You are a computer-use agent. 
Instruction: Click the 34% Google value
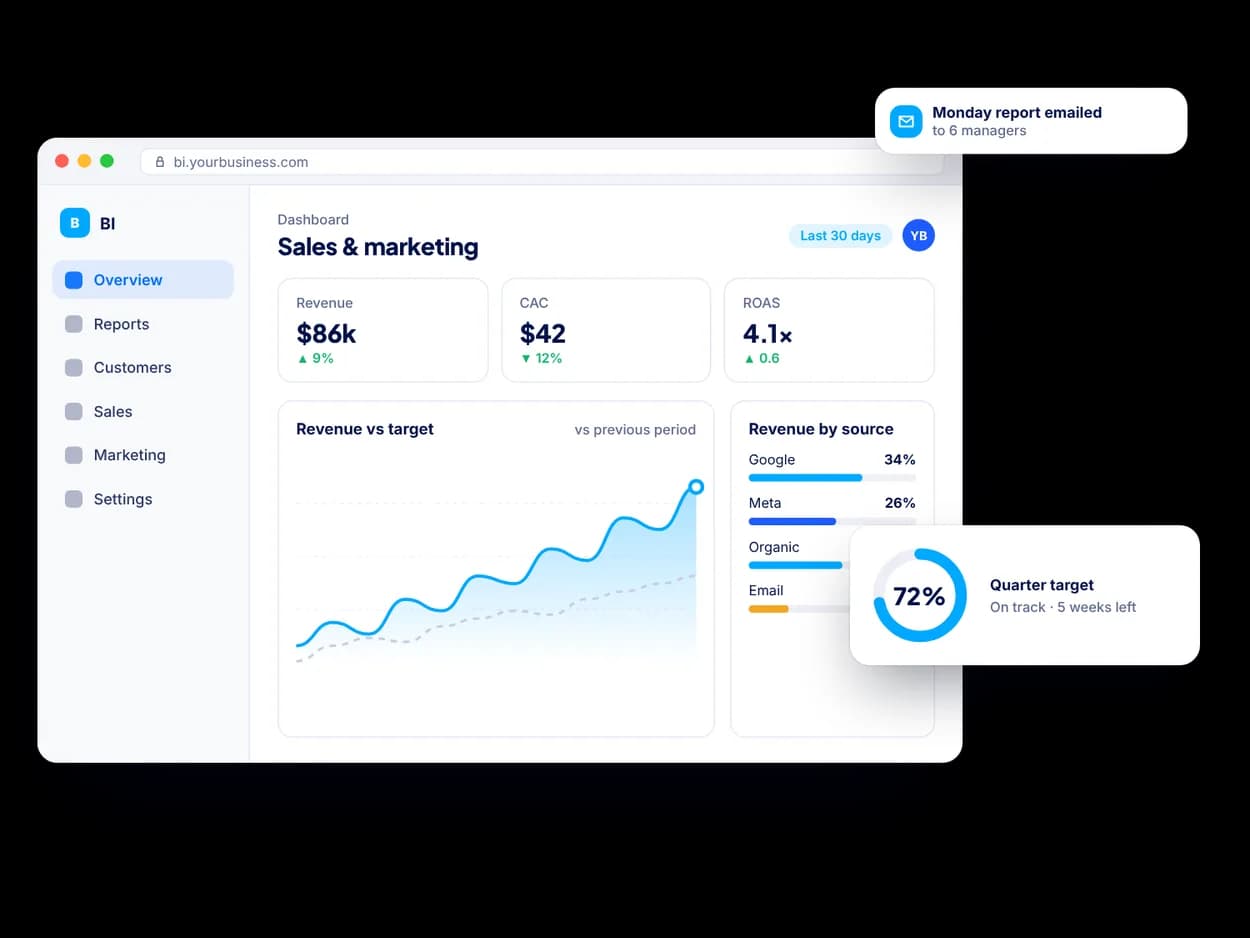pos(900,460)
